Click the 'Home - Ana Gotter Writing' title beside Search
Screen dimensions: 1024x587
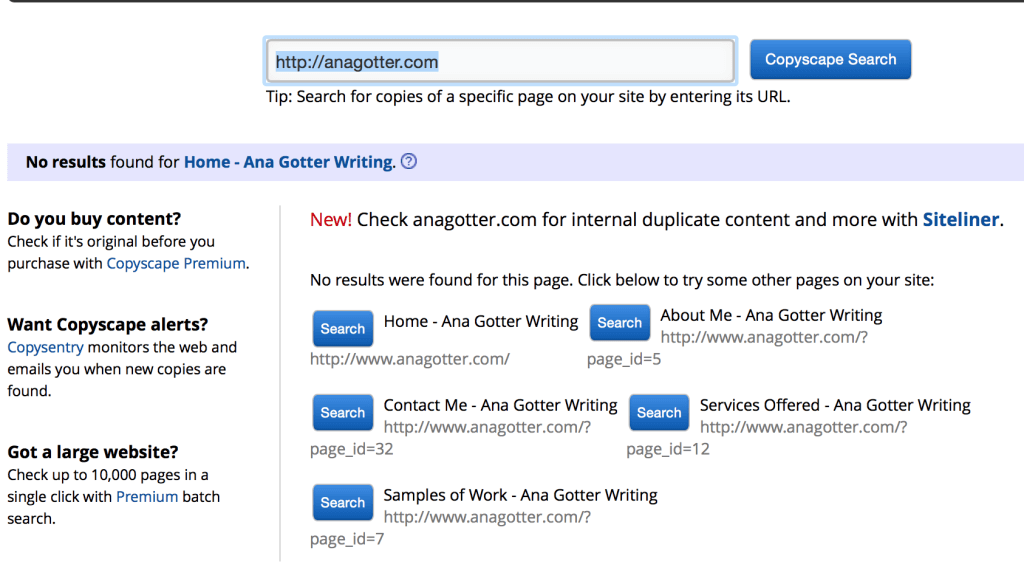point(481,321)
